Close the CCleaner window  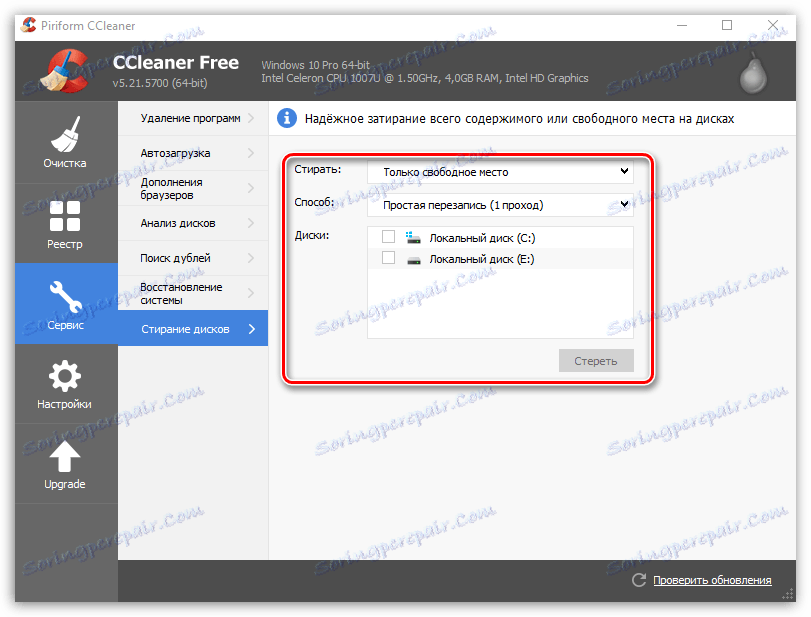773,25
